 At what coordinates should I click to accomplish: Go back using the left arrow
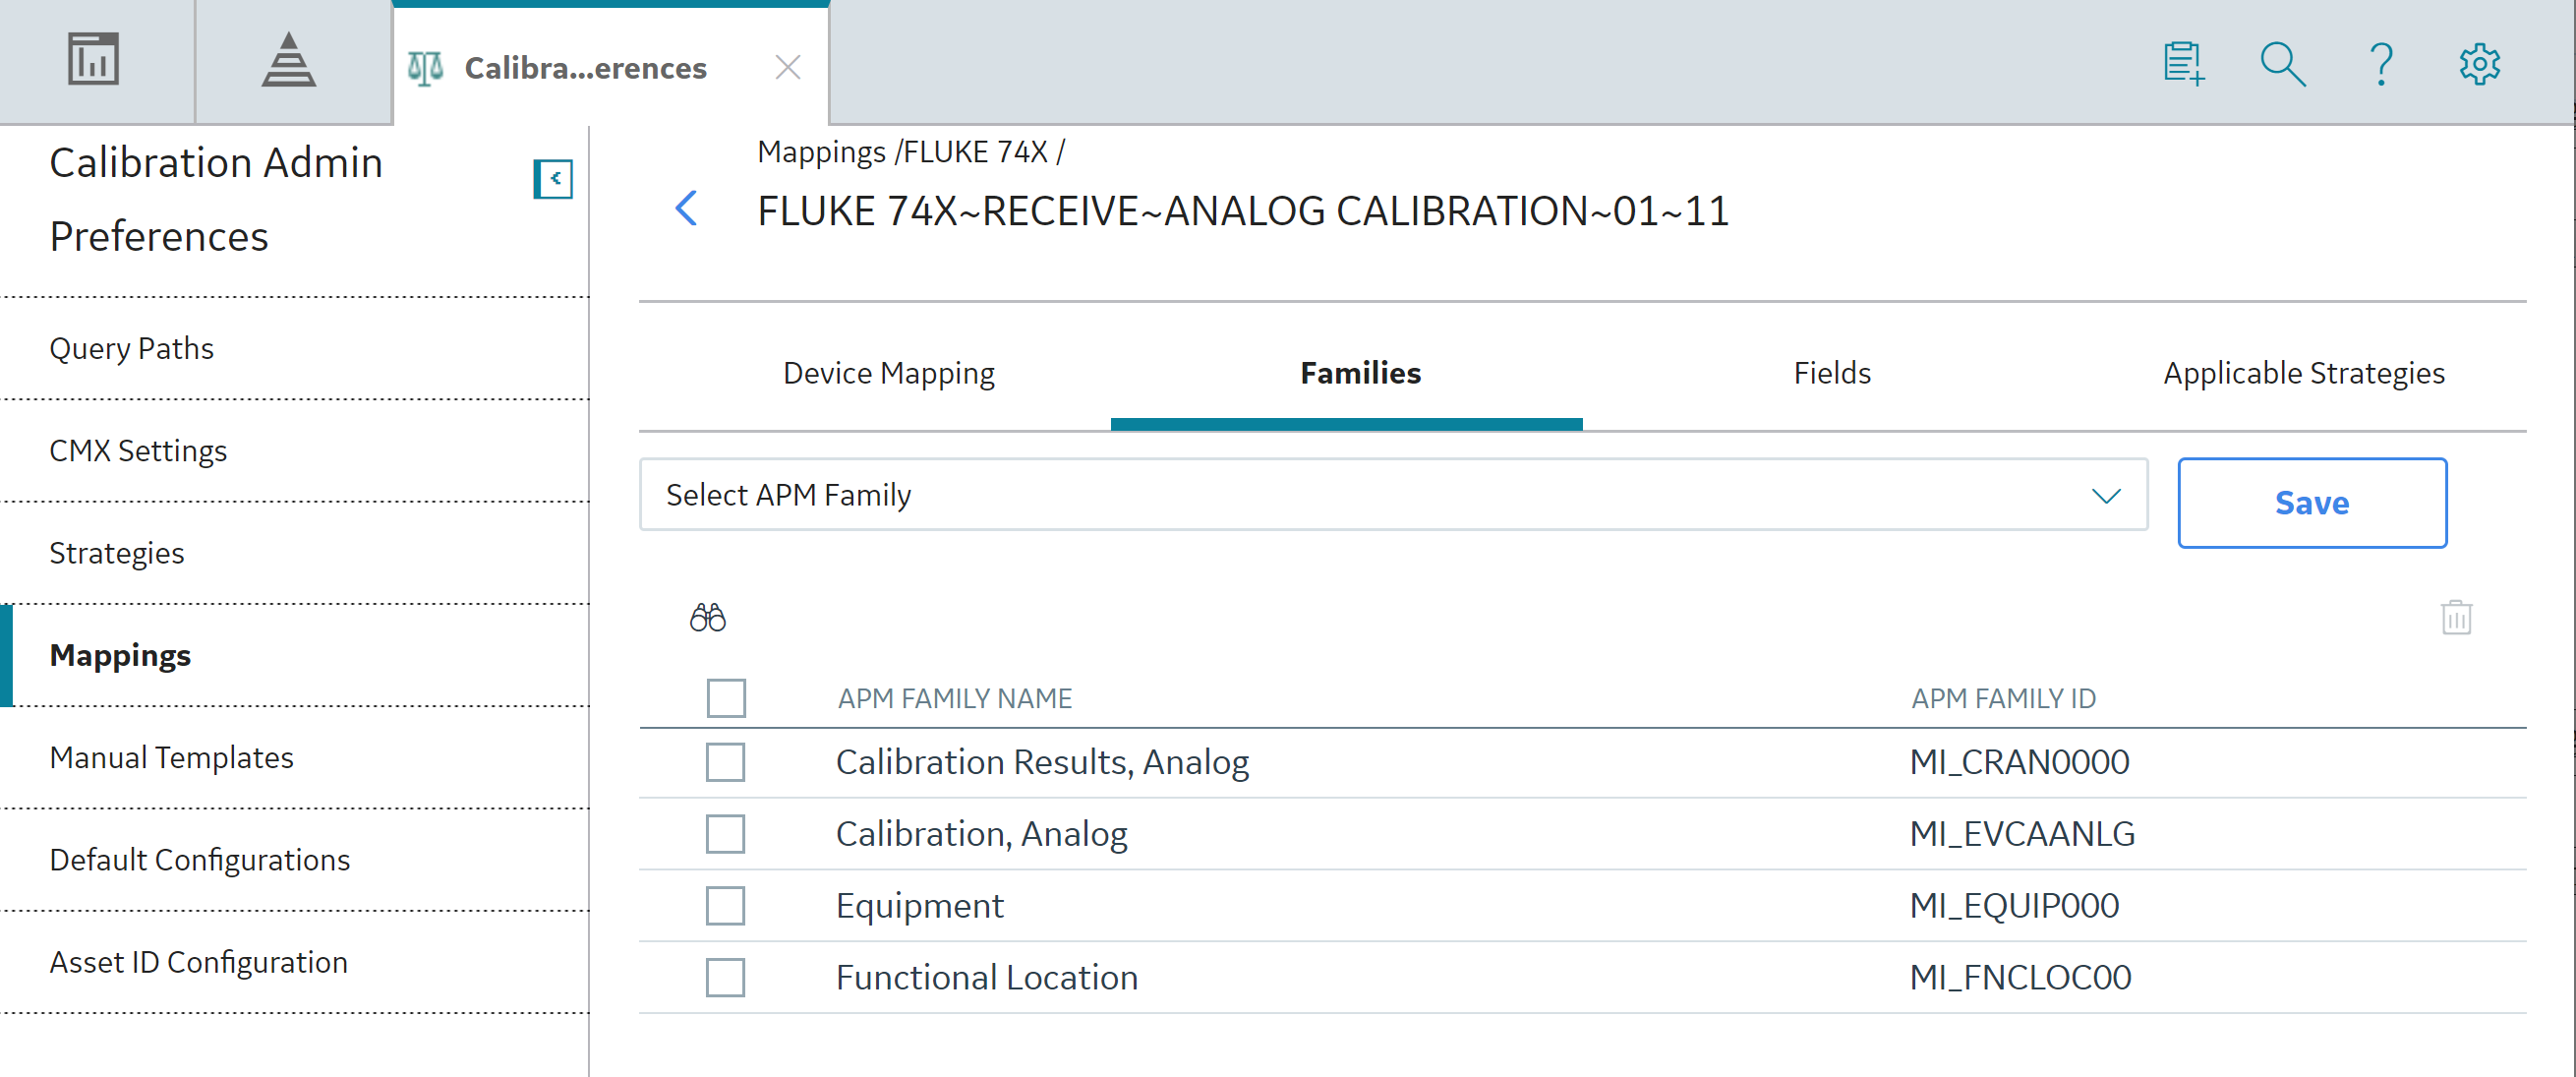(x=686, y=208)
